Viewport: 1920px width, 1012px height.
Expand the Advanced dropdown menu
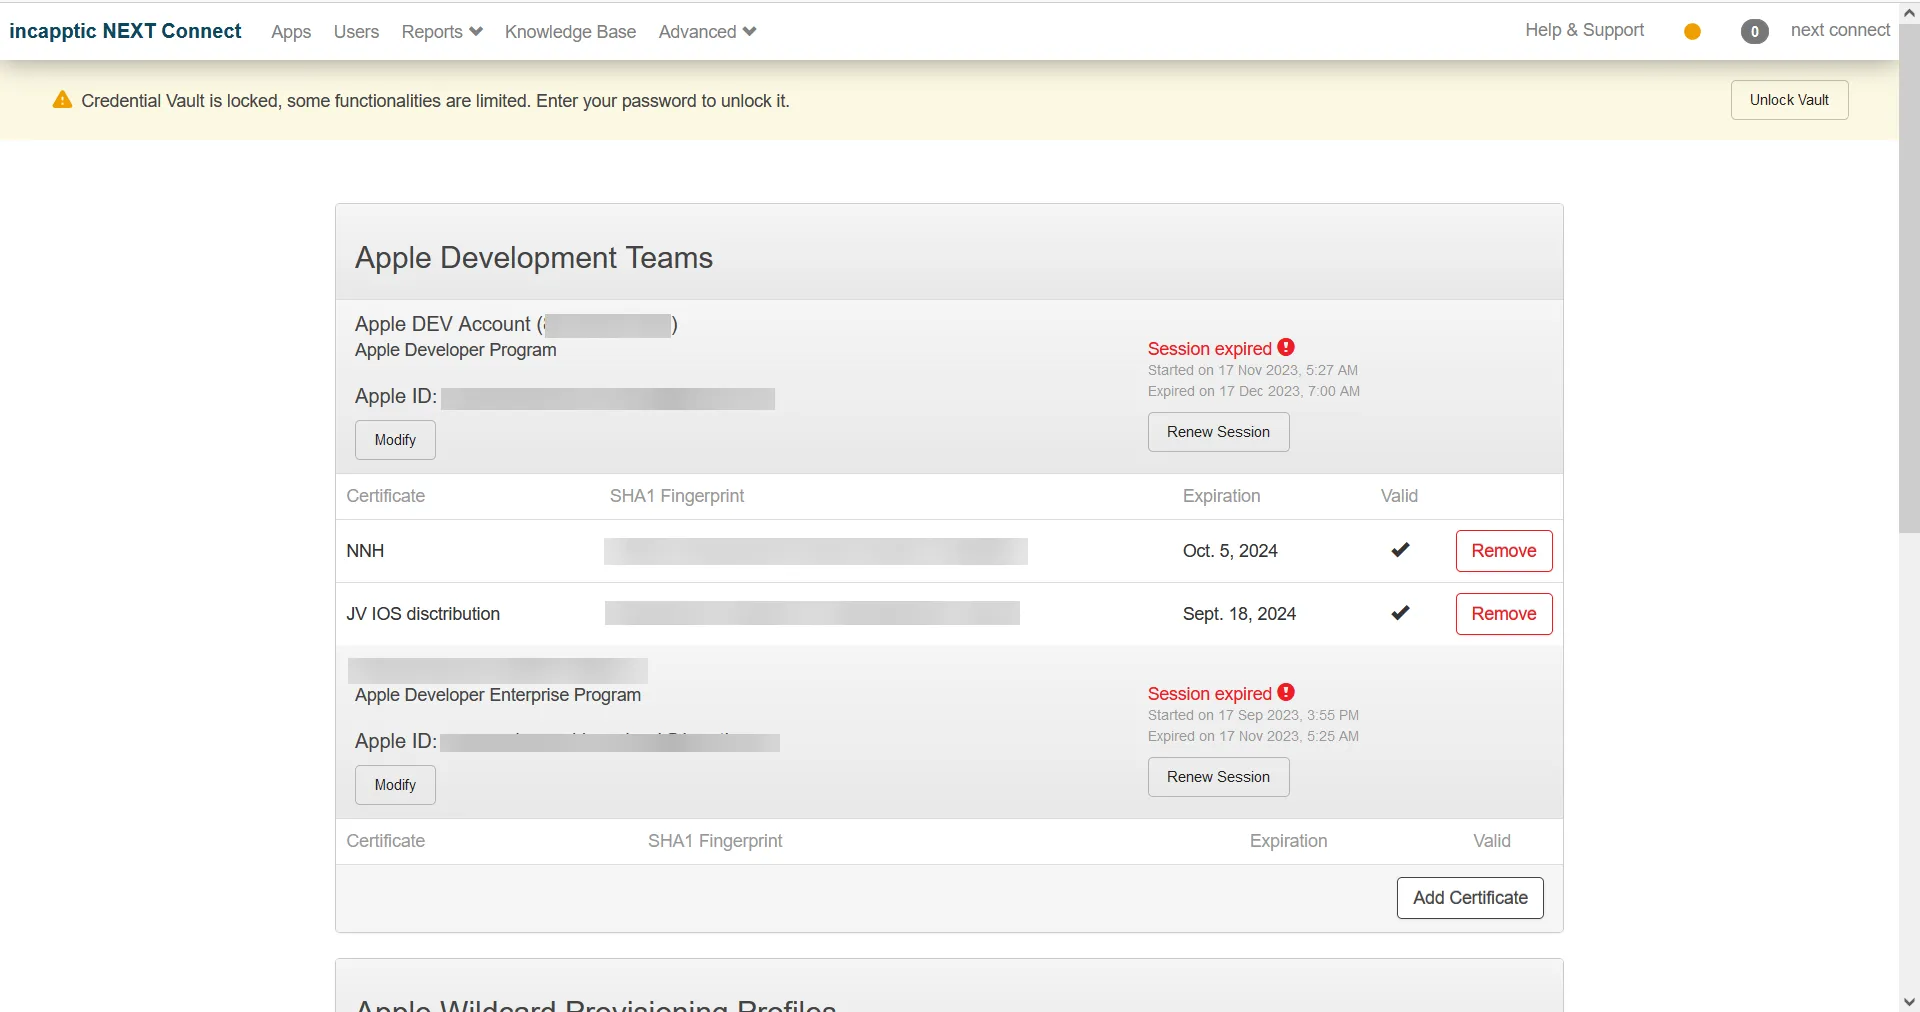707,32
